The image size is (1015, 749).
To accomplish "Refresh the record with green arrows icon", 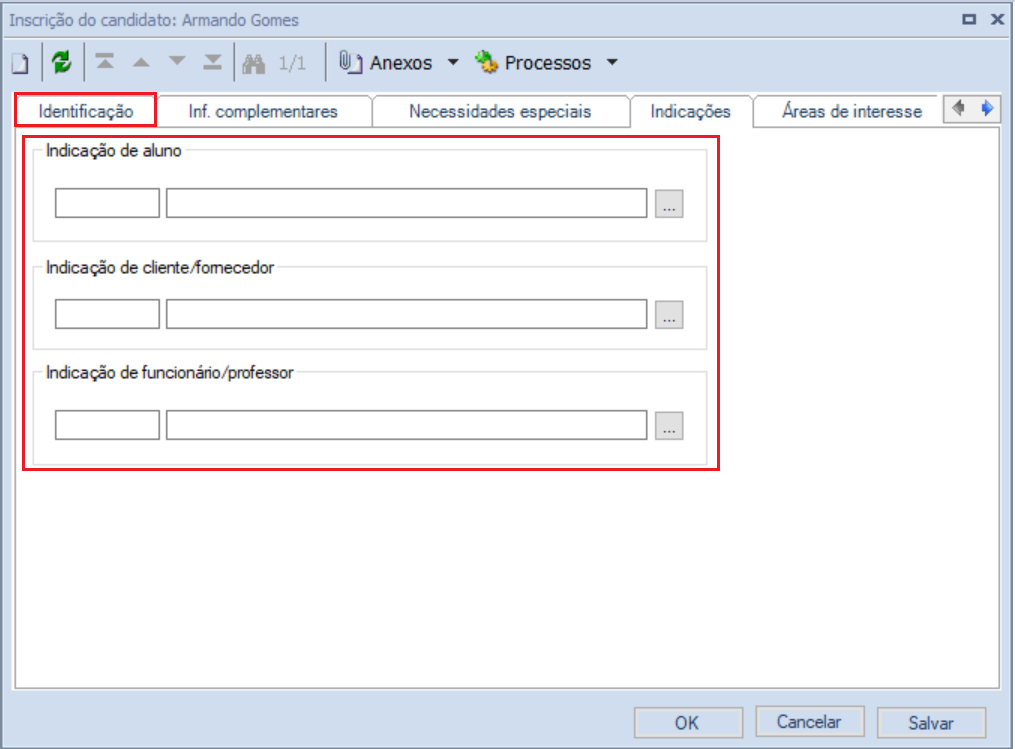I will (x=61, y=63).
